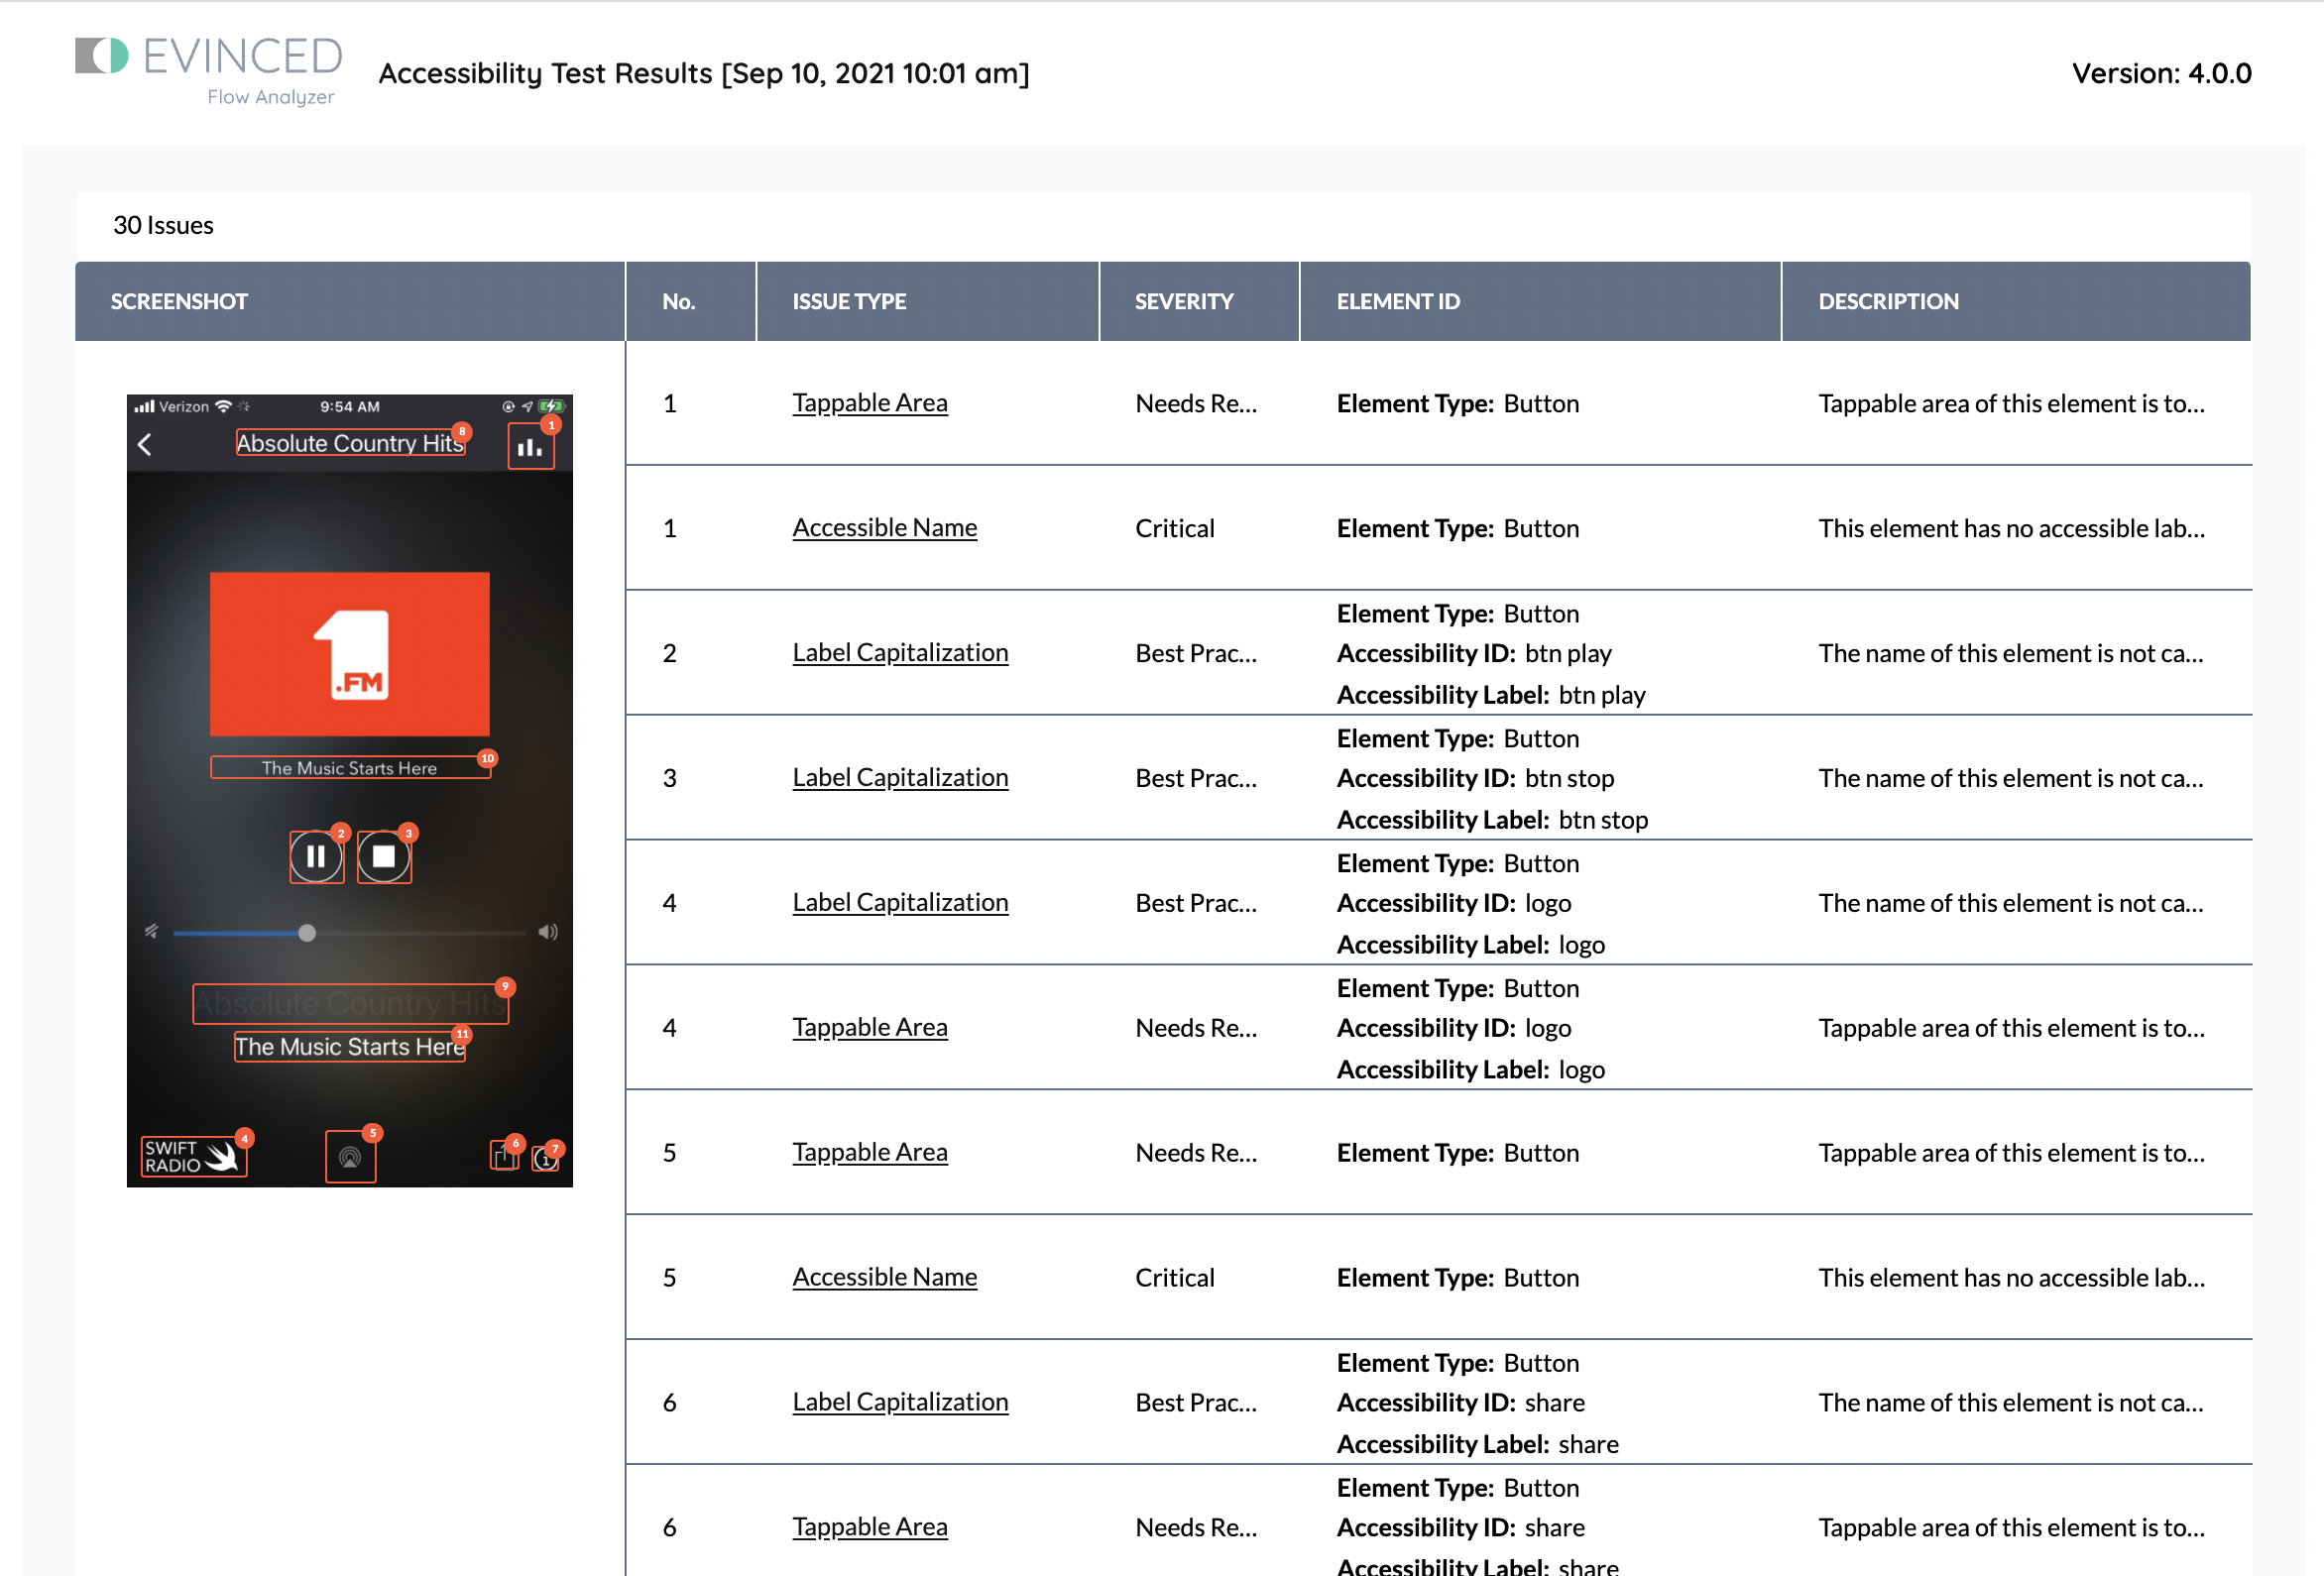Open Accessible Name link for issue 5
Viewport: 2324px width, 1576px height.
pyautogui.click(x=884, y=1277)
